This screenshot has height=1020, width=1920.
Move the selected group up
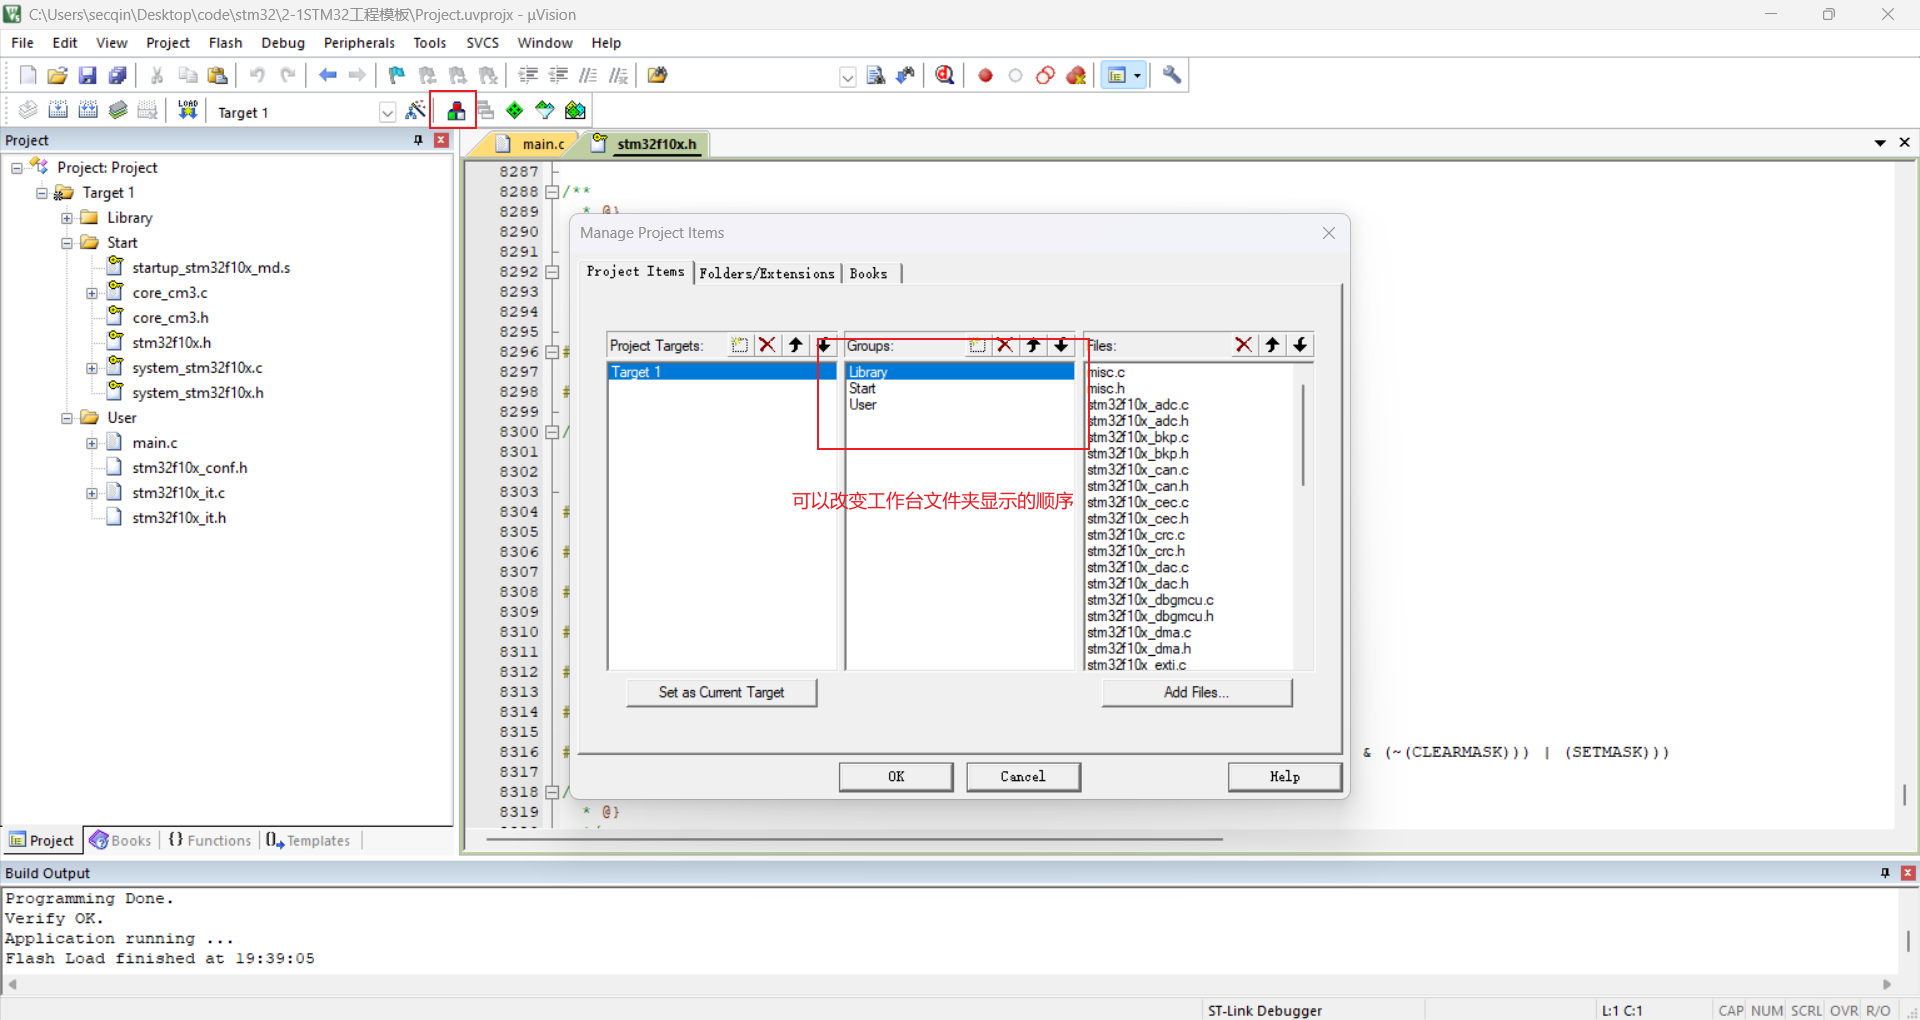[1033, 345]
